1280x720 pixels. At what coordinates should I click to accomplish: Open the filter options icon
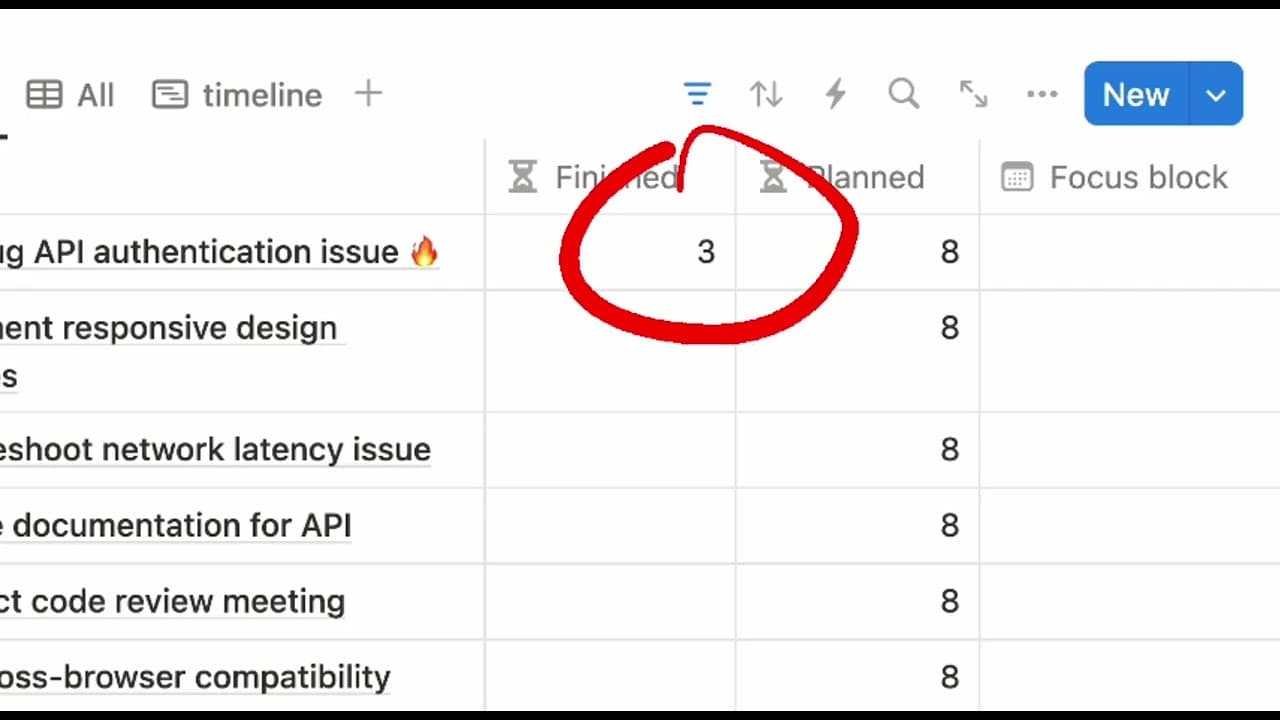click(x=697, y=95)
